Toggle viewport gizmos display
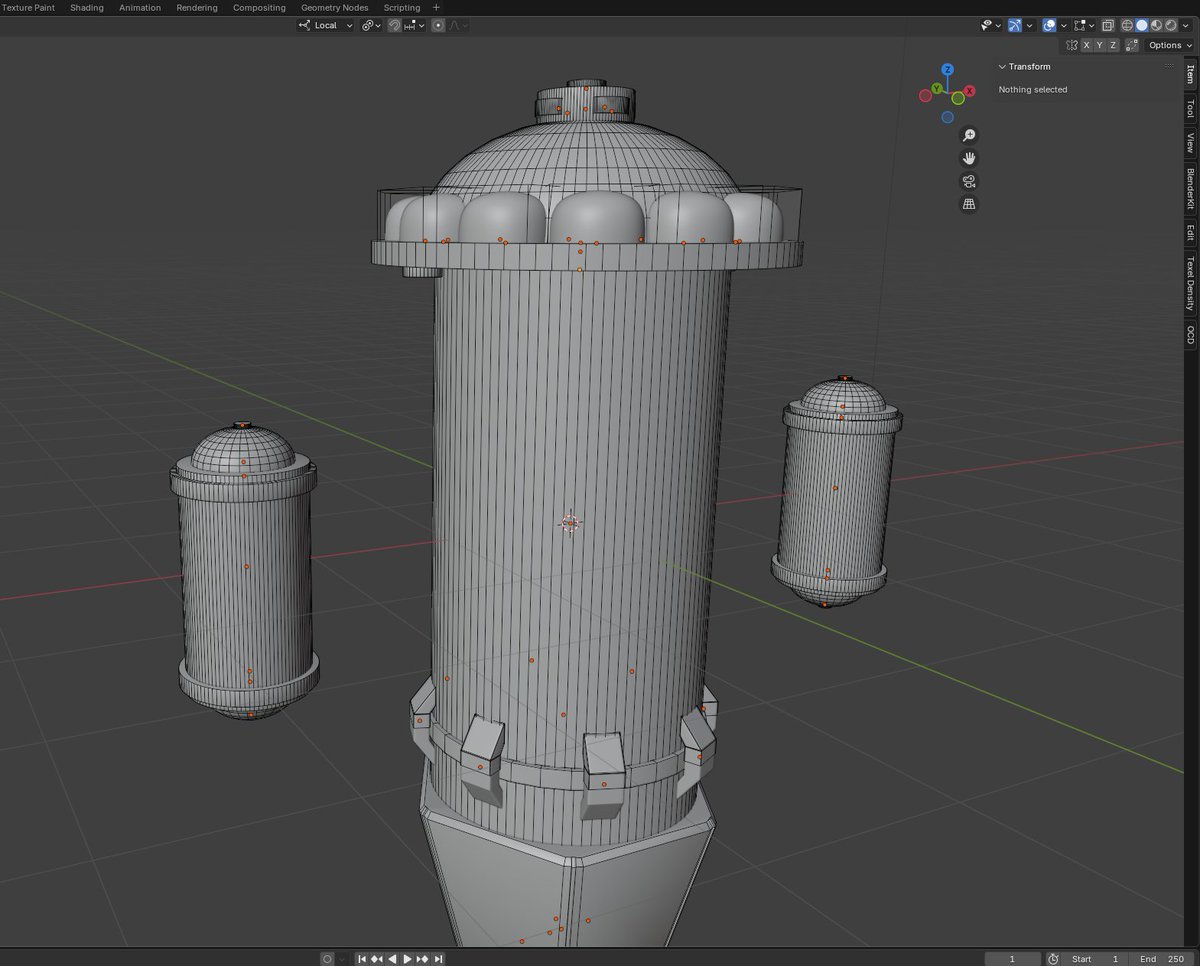 [x=1015, y=25]
